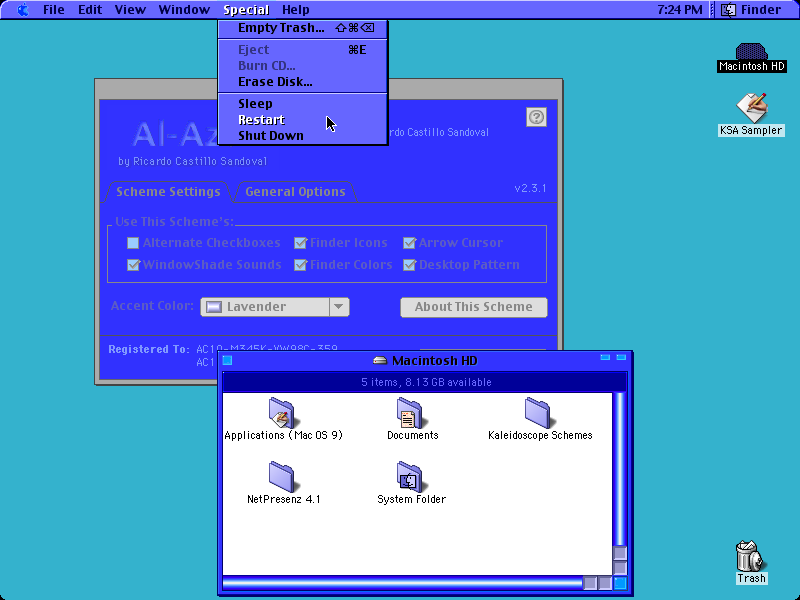Switch to the Scheme Settings tab
The height and width of the screenshot is (600, 800).
pyautogui.click(x=168, y=192)
